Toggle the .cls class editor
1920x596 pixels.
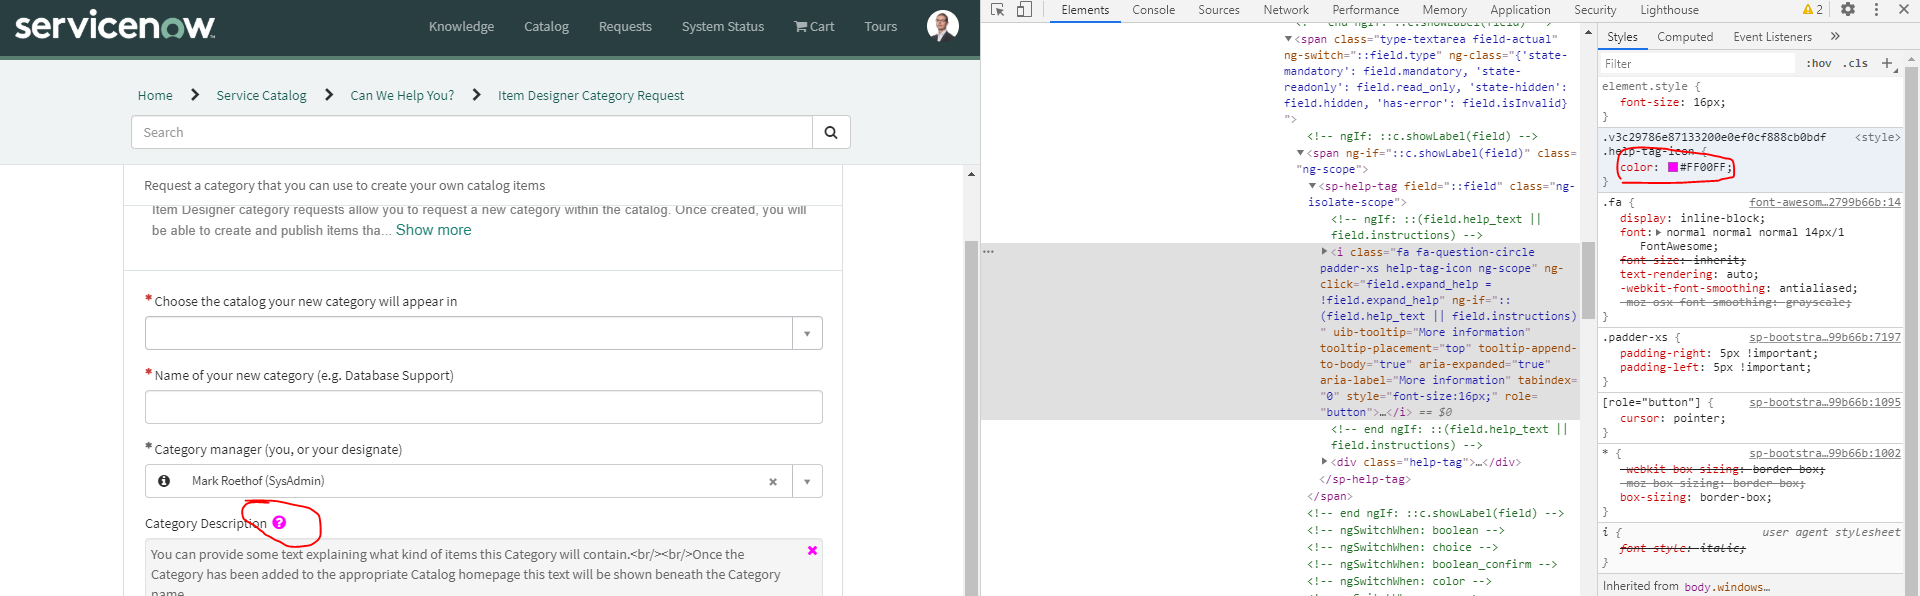pyautogui.click(x=1857, y=63)
